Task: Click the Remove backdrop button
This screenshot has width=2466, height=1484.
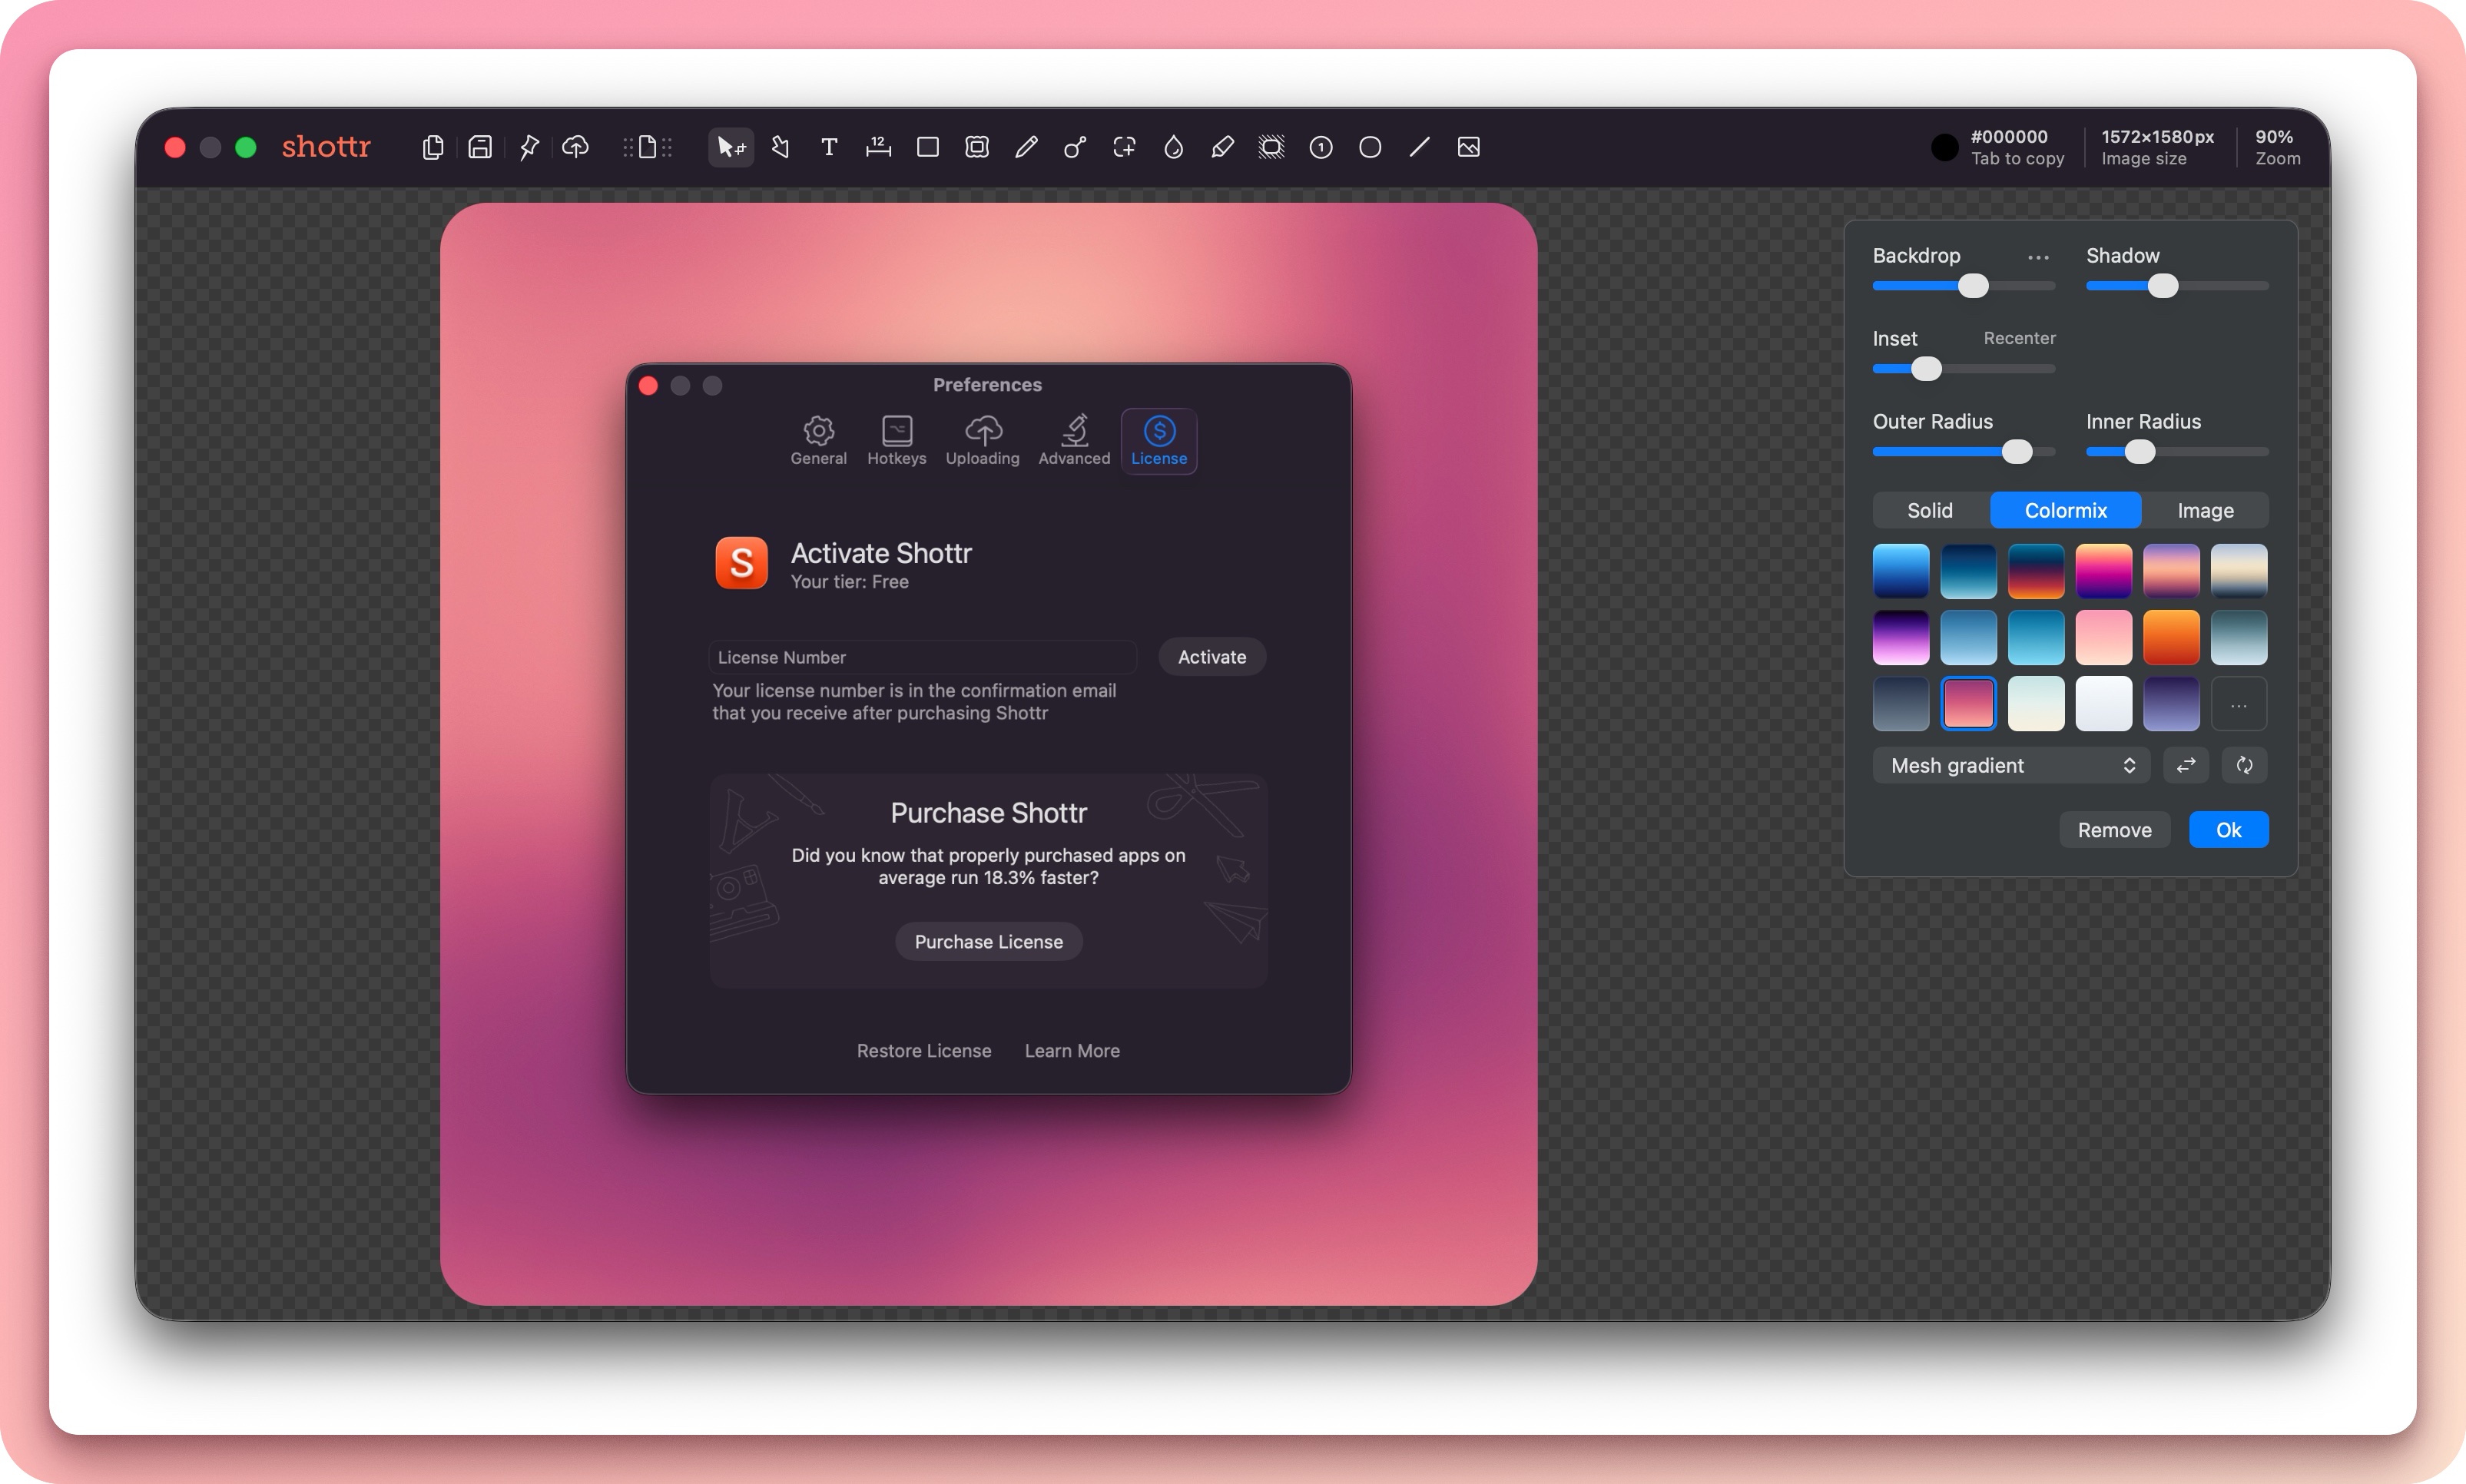Action: click(2114, 830)
